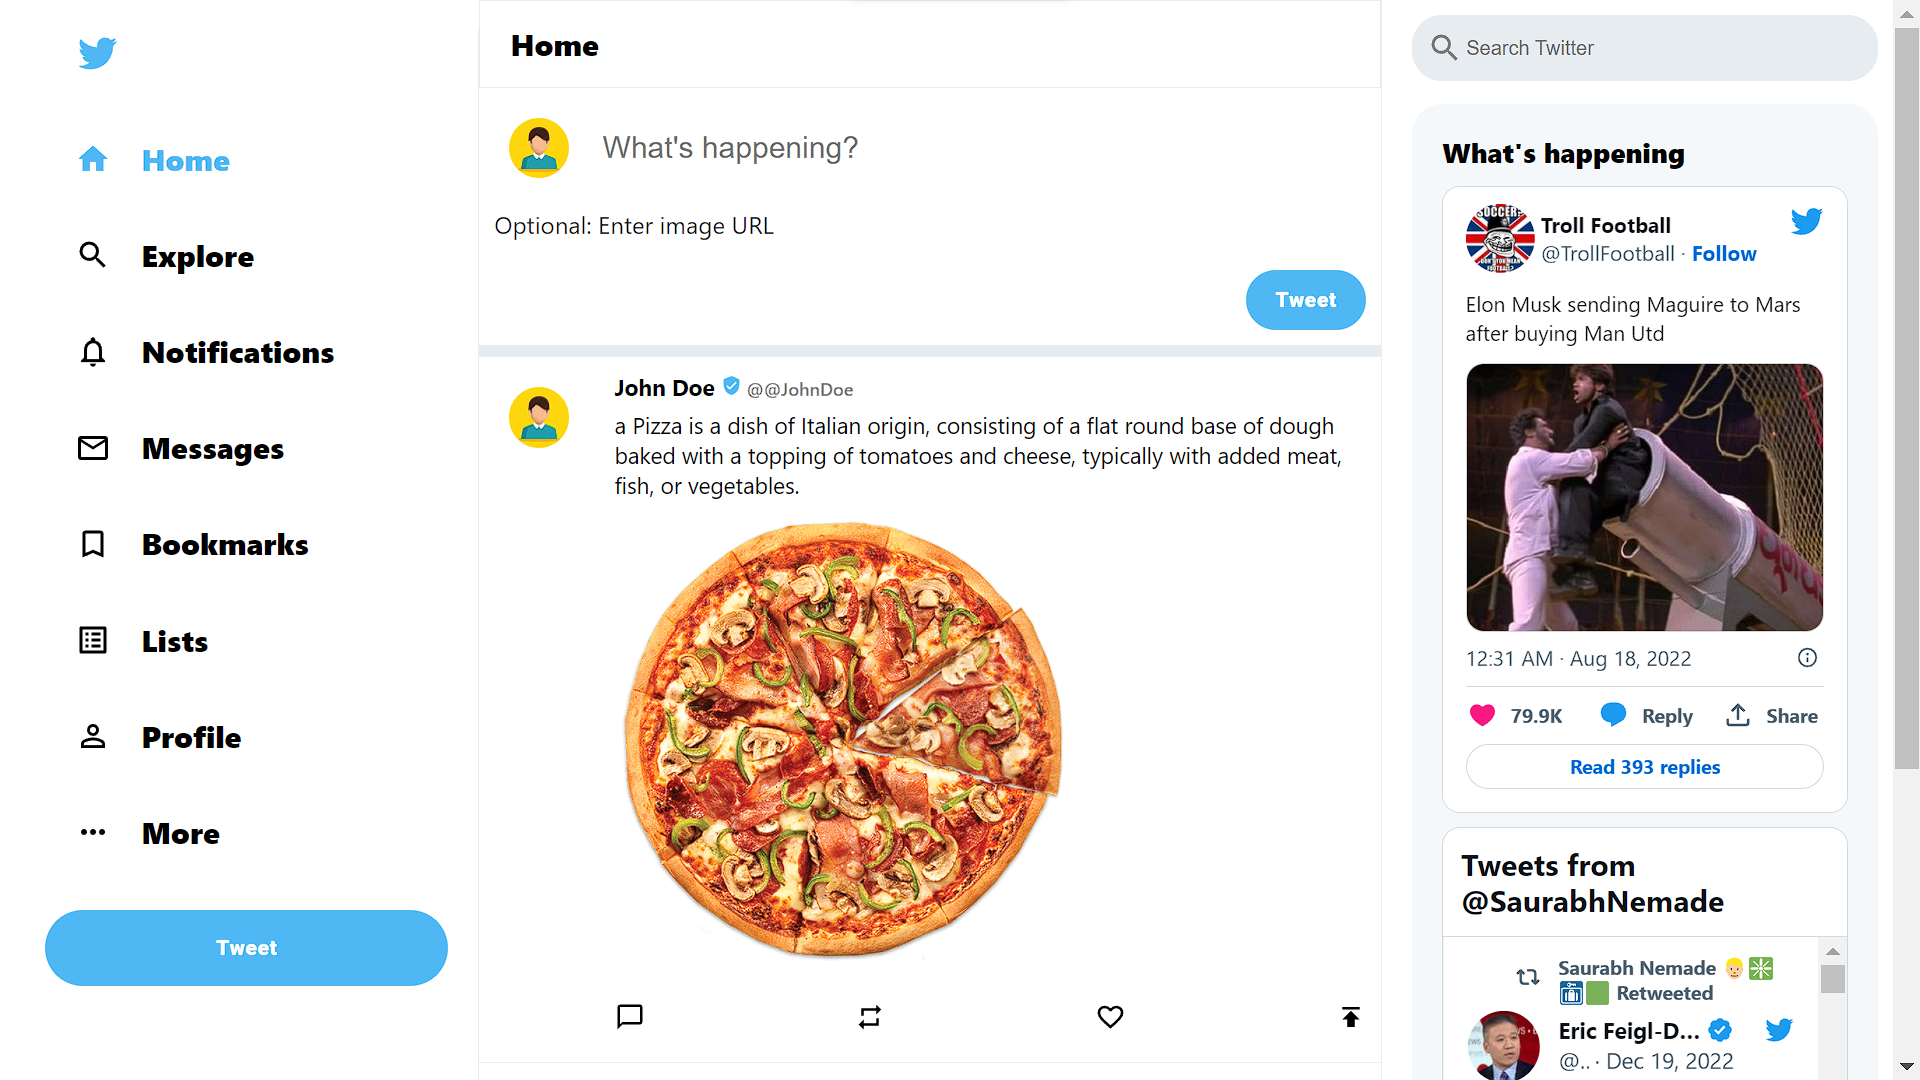Retweet John Doe's pizza tweet

(870, 1017)
